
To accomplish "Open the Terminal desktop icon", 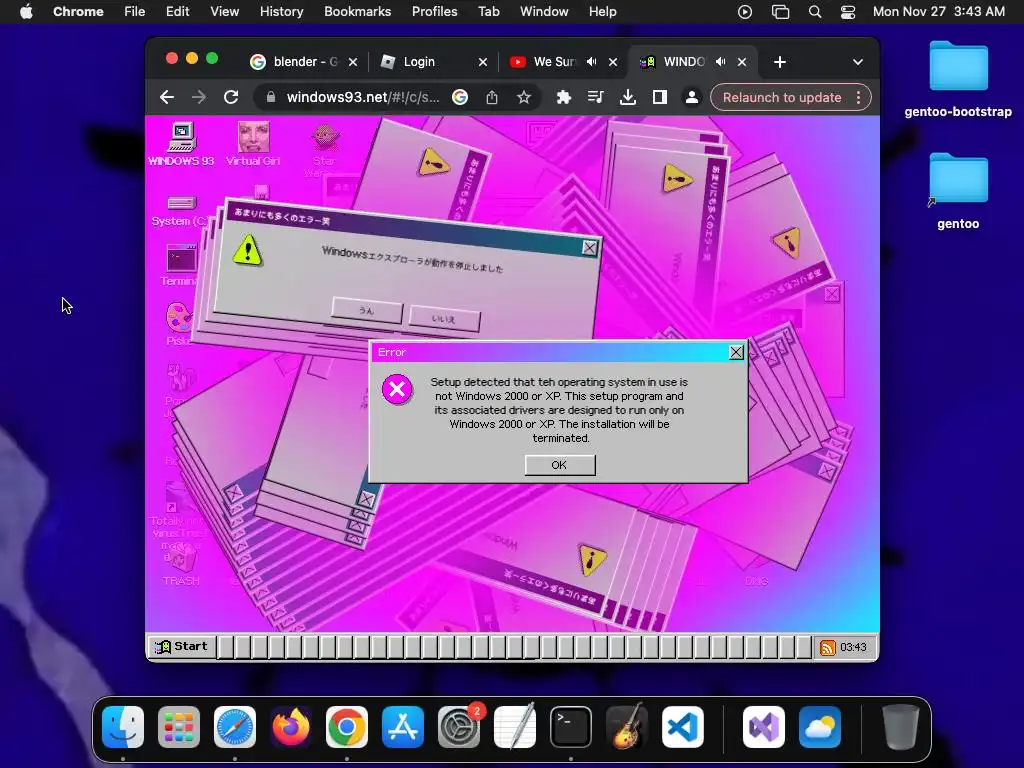I will tap(180, 265).
